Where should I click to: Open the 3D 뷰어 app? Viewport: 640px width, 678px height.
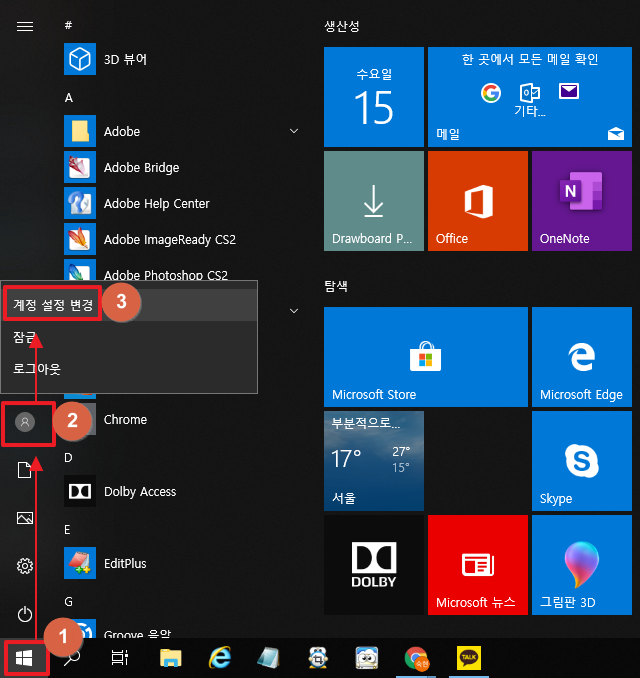click(x=182, y=59)
